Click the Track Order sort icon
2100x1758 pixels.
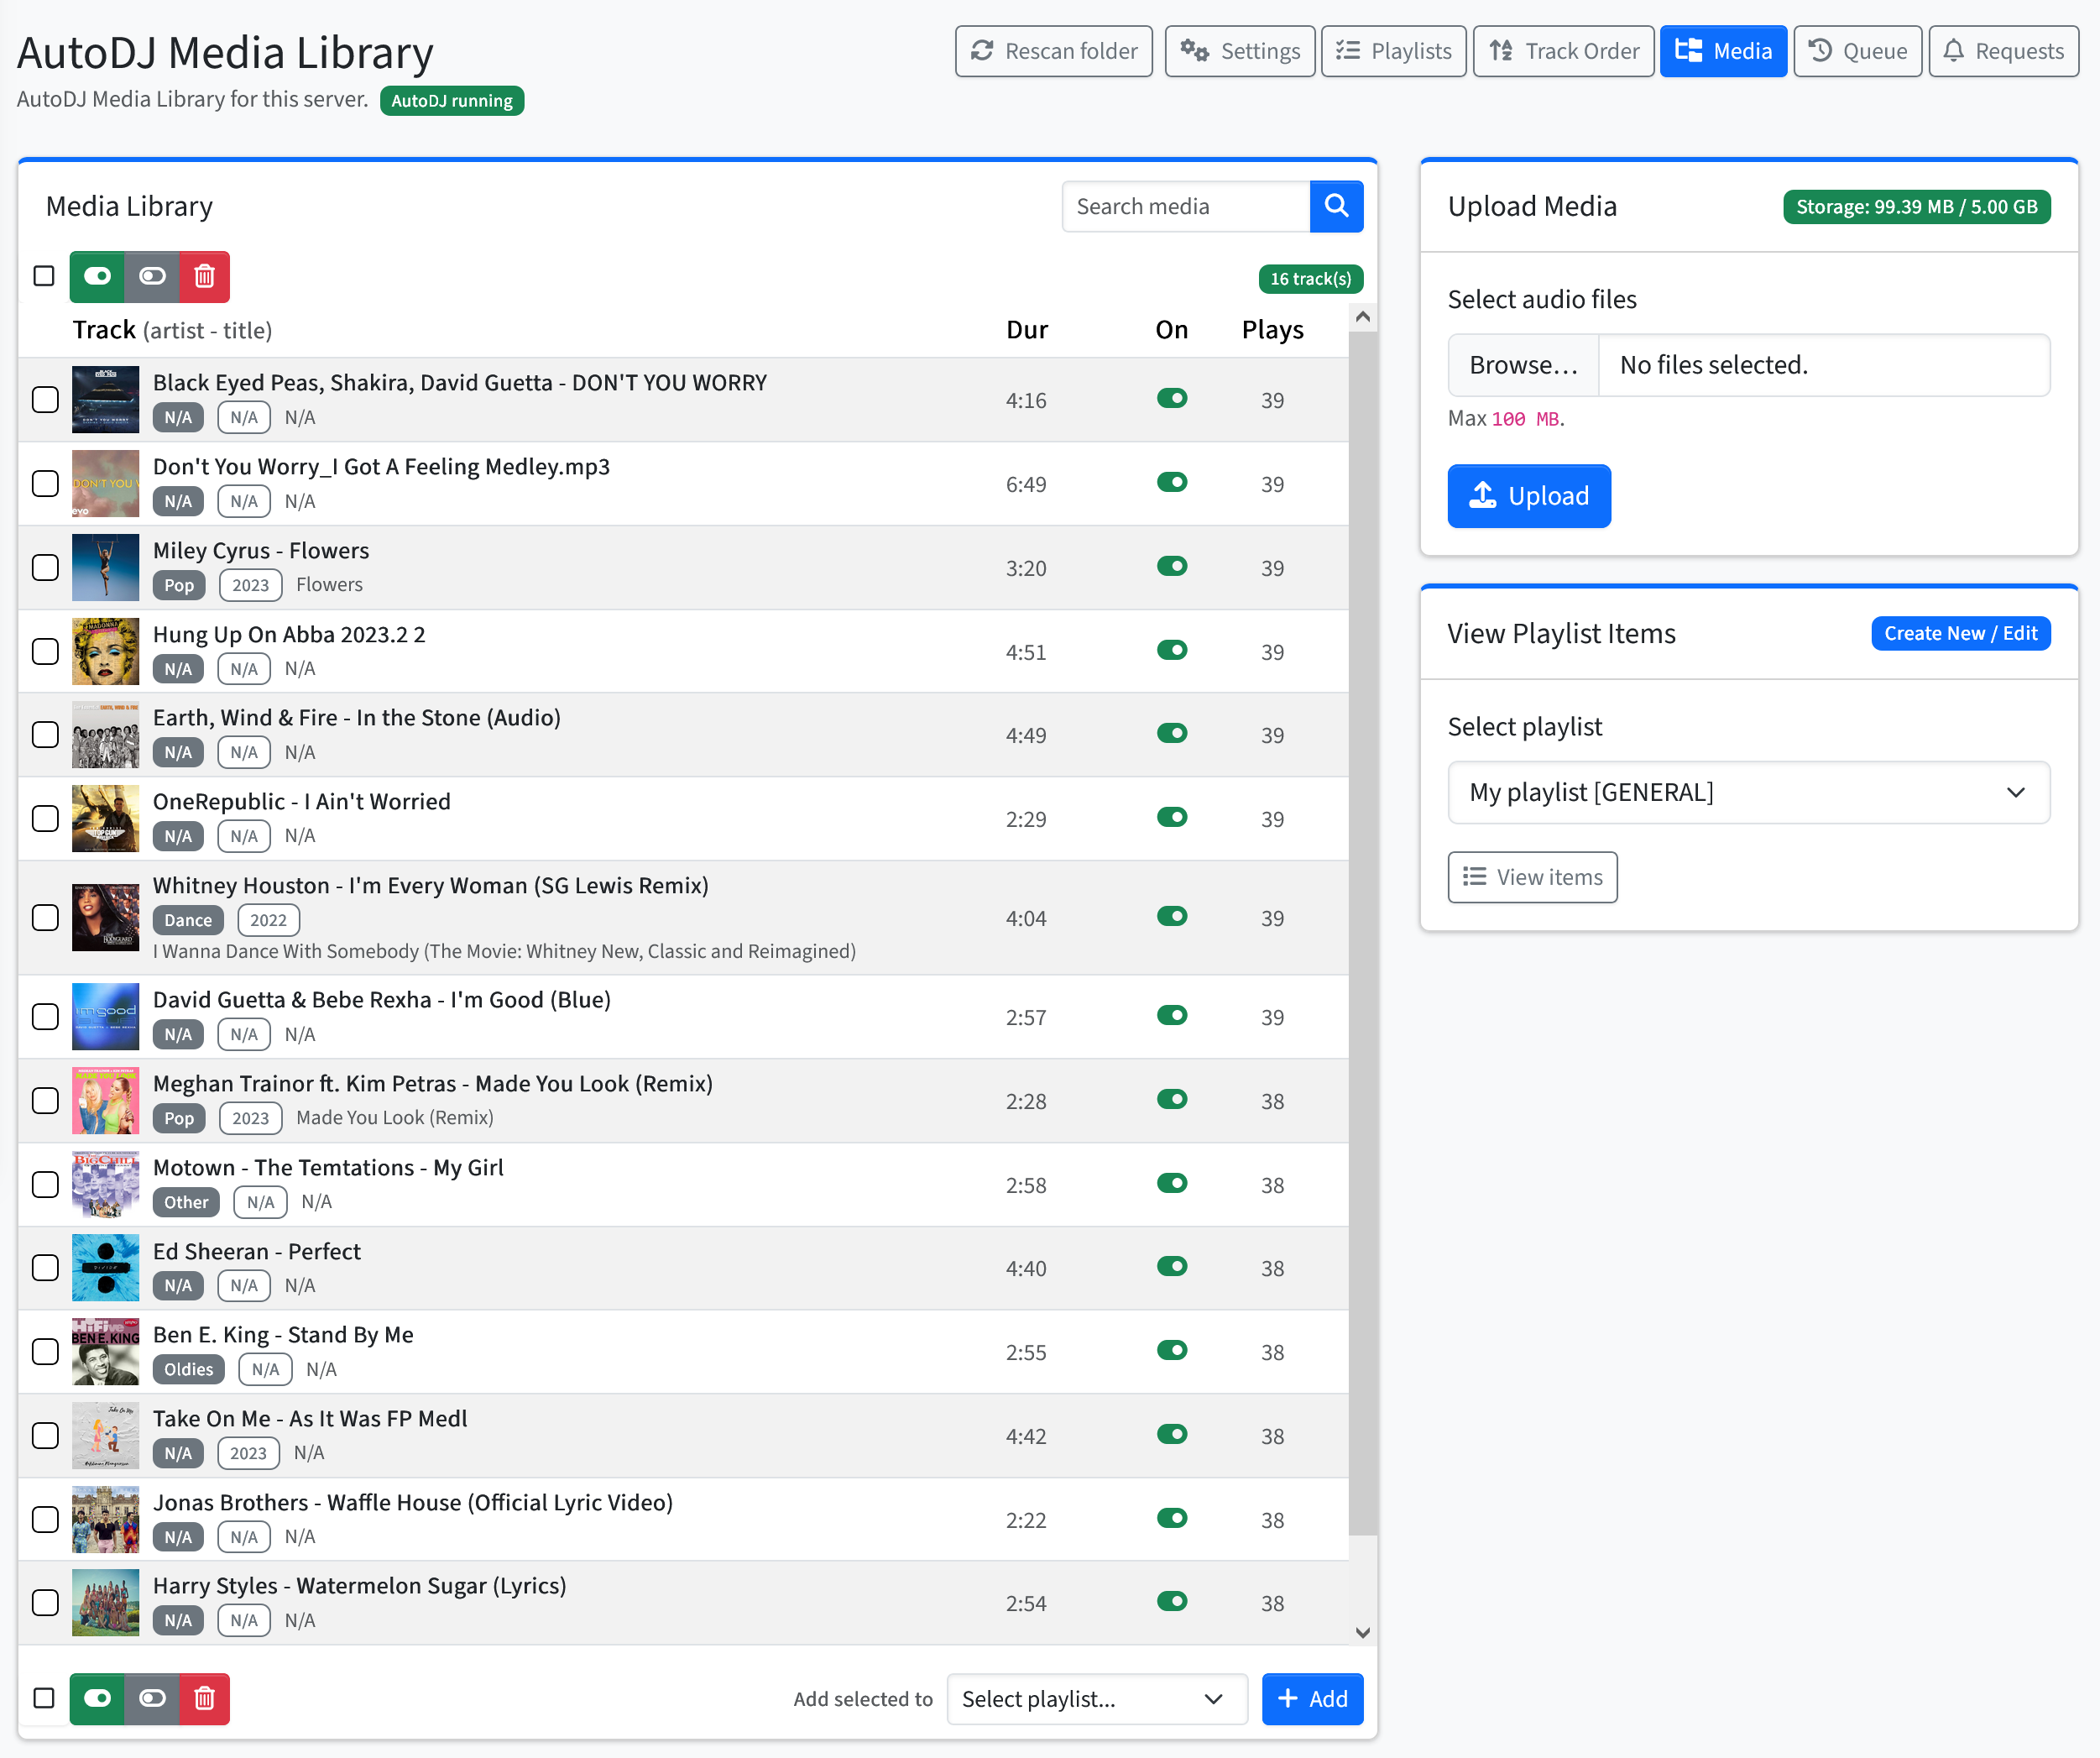(x=1501, y=51)
